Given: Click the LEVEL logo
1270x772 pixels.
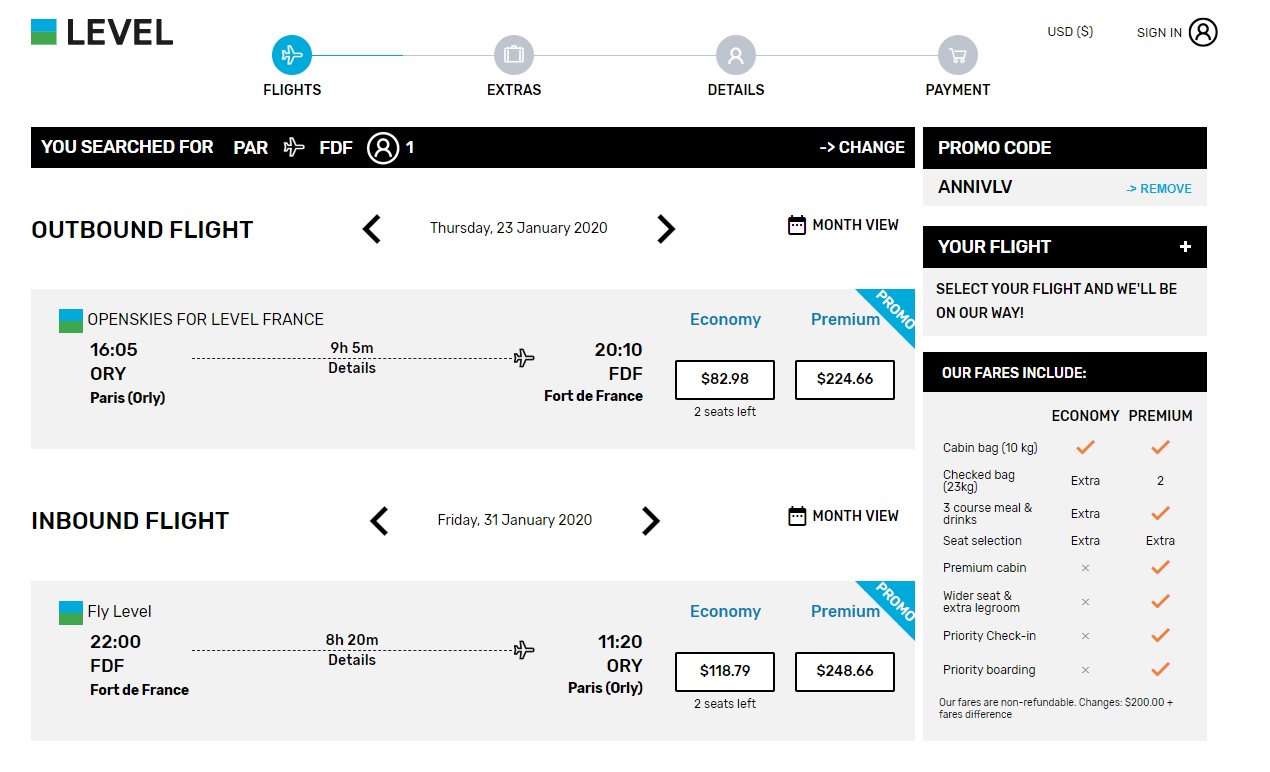Looking at the screenshot, I should 102,32.
